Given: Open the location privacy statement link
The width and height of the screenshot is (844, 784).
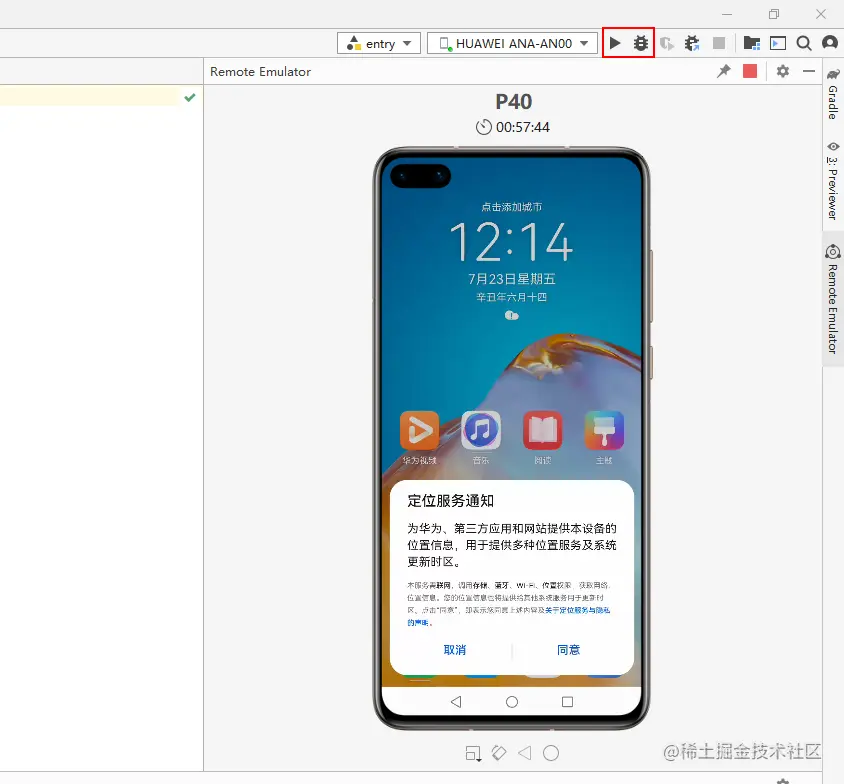Looking at the screenshot, I should tap(577, 610).
